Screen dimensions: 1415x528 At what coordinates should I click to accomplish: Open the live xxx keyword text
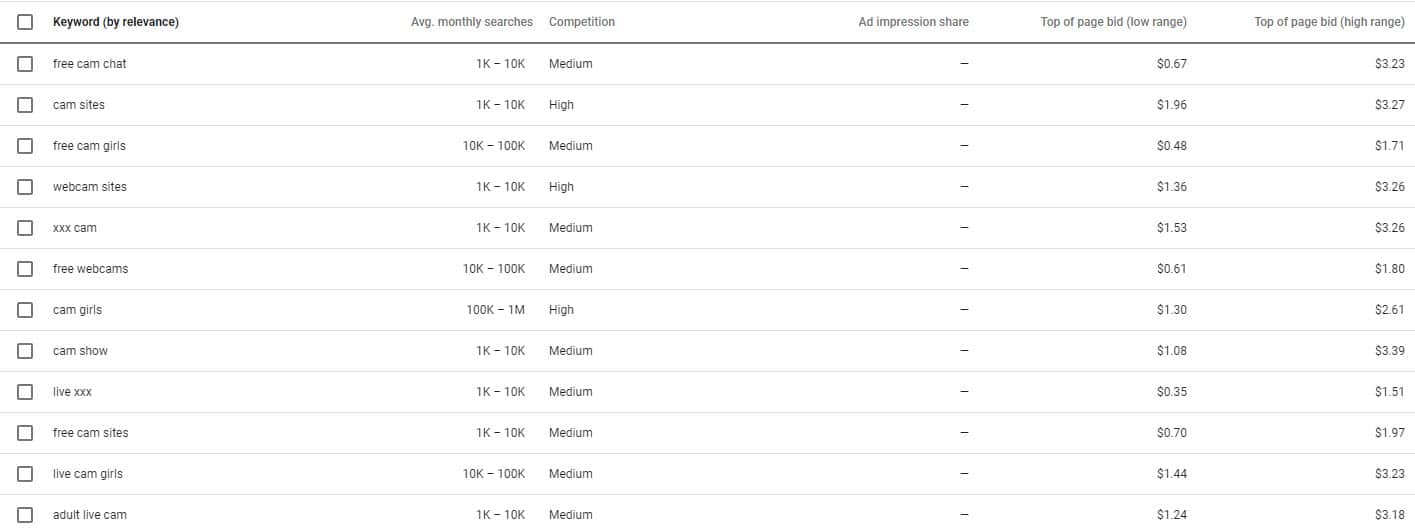pos(72,392)
